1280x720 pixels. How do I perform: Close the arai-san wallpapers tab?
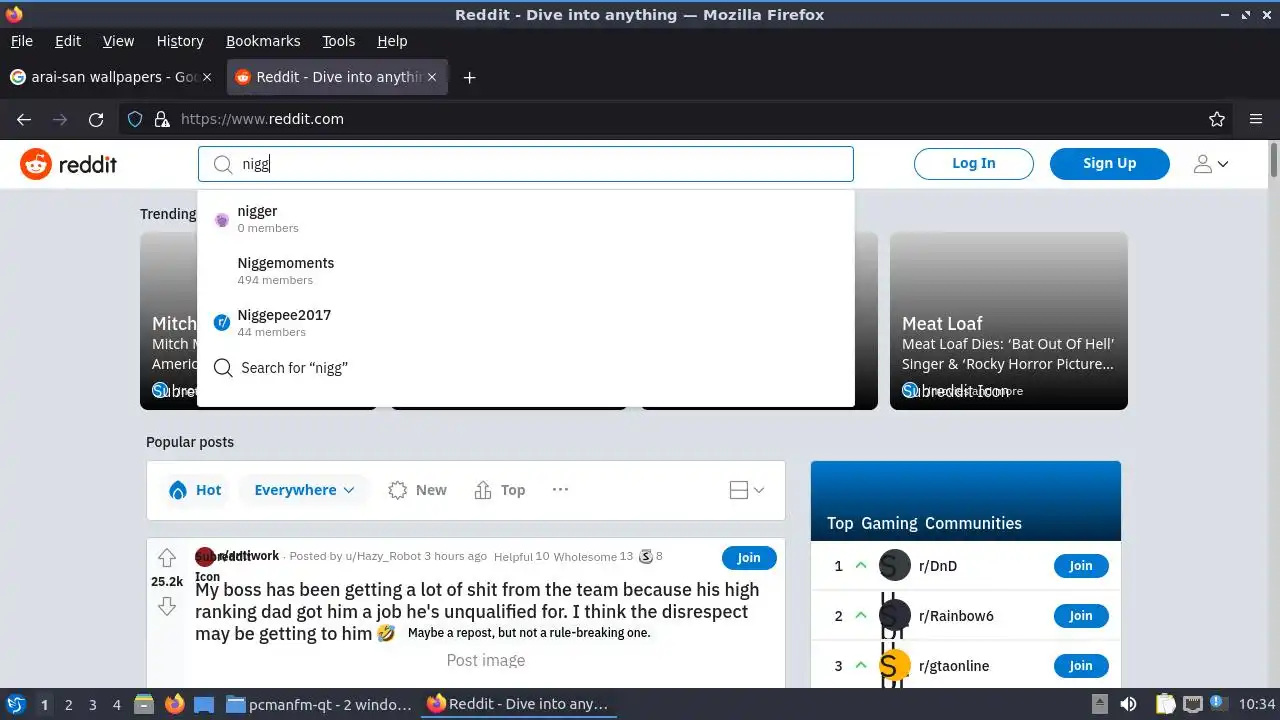click(207, 77)
